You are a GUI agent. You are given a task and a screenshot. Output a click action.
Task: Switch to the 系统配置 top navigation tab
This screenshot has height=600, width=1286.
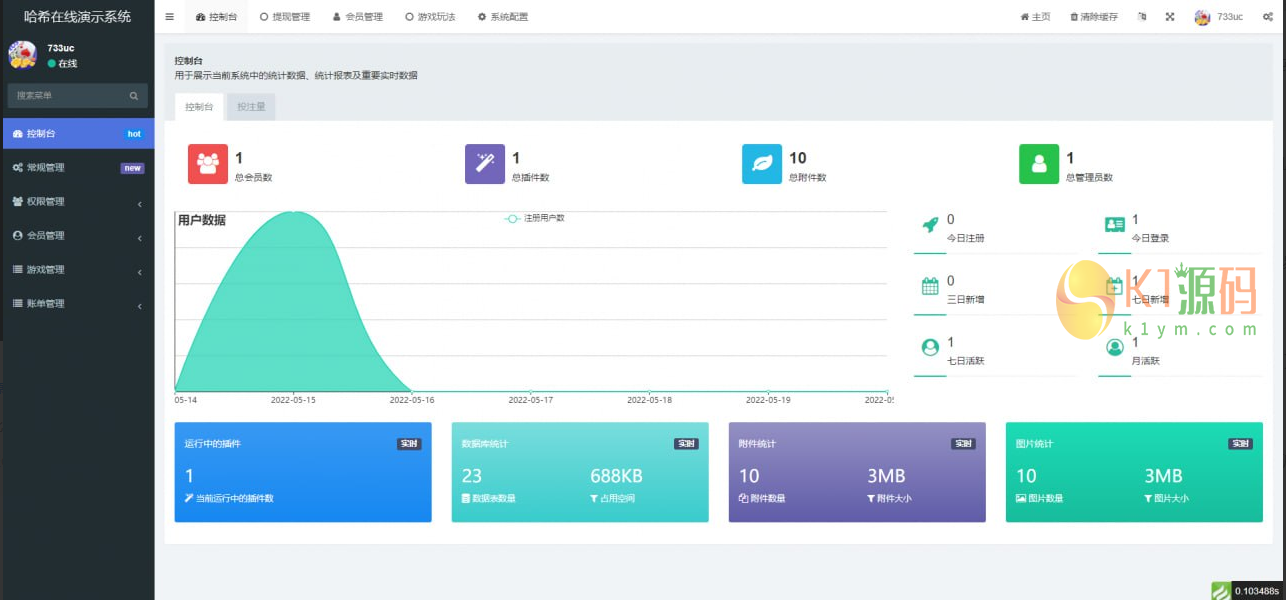pos(503,17)
